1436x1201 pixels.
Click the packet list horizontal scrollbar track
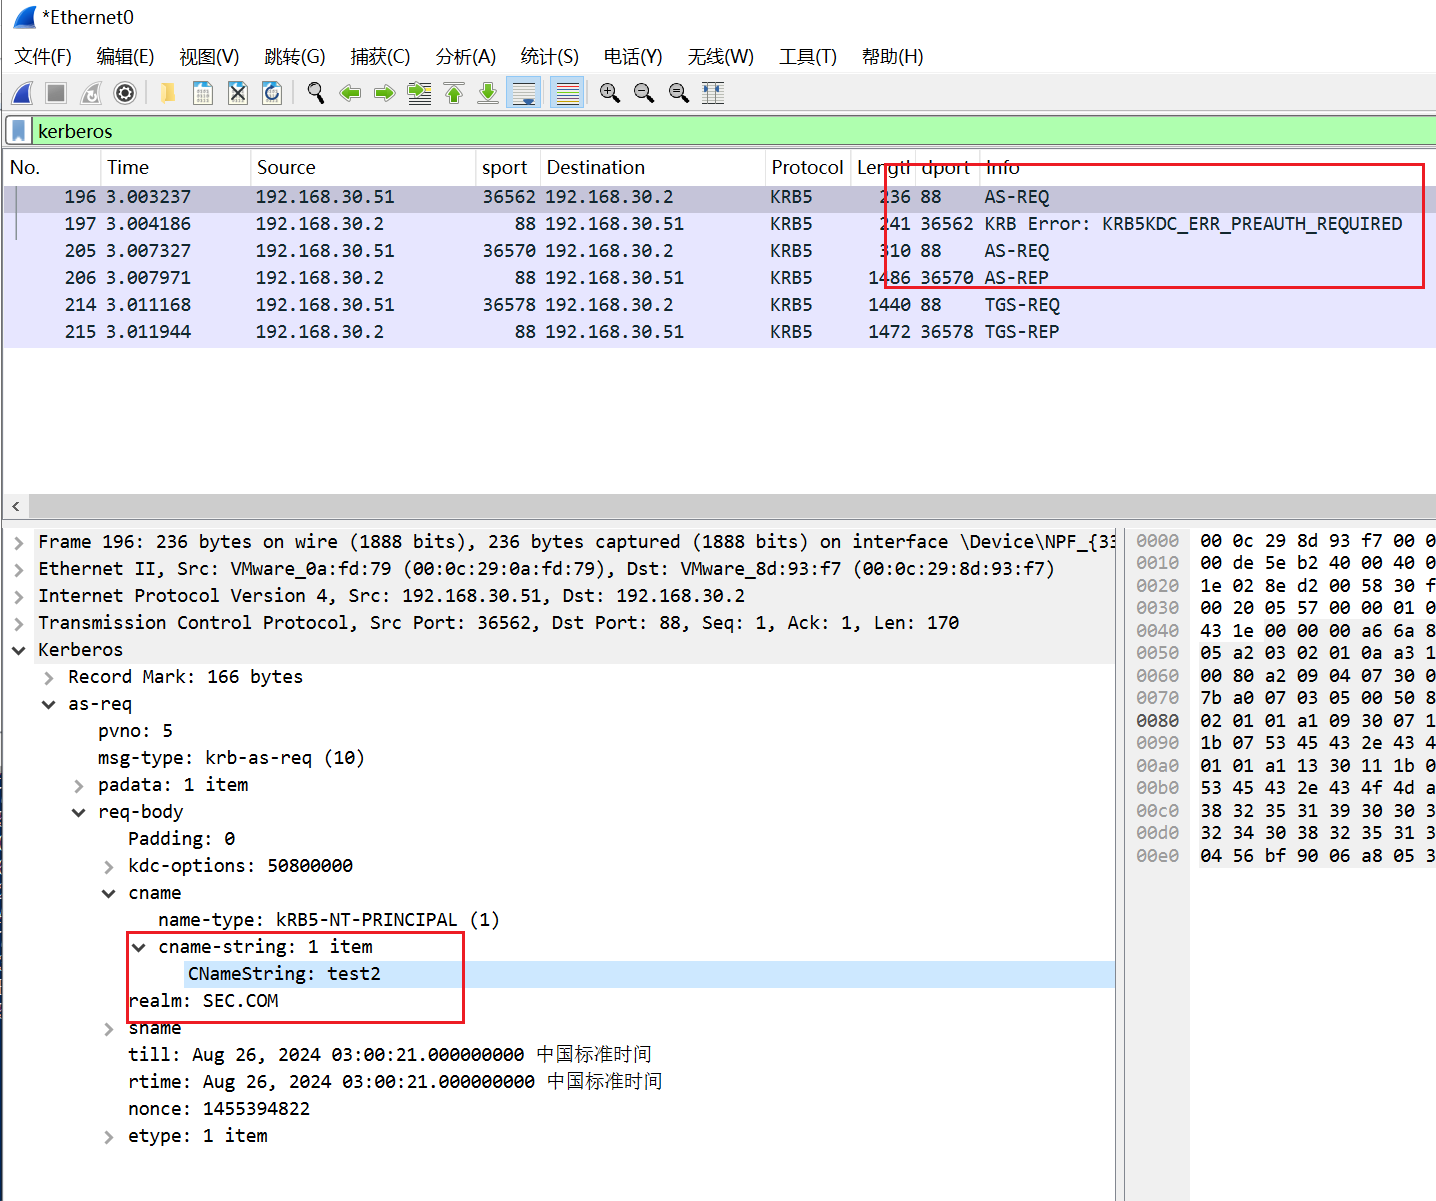coord(700,506)
